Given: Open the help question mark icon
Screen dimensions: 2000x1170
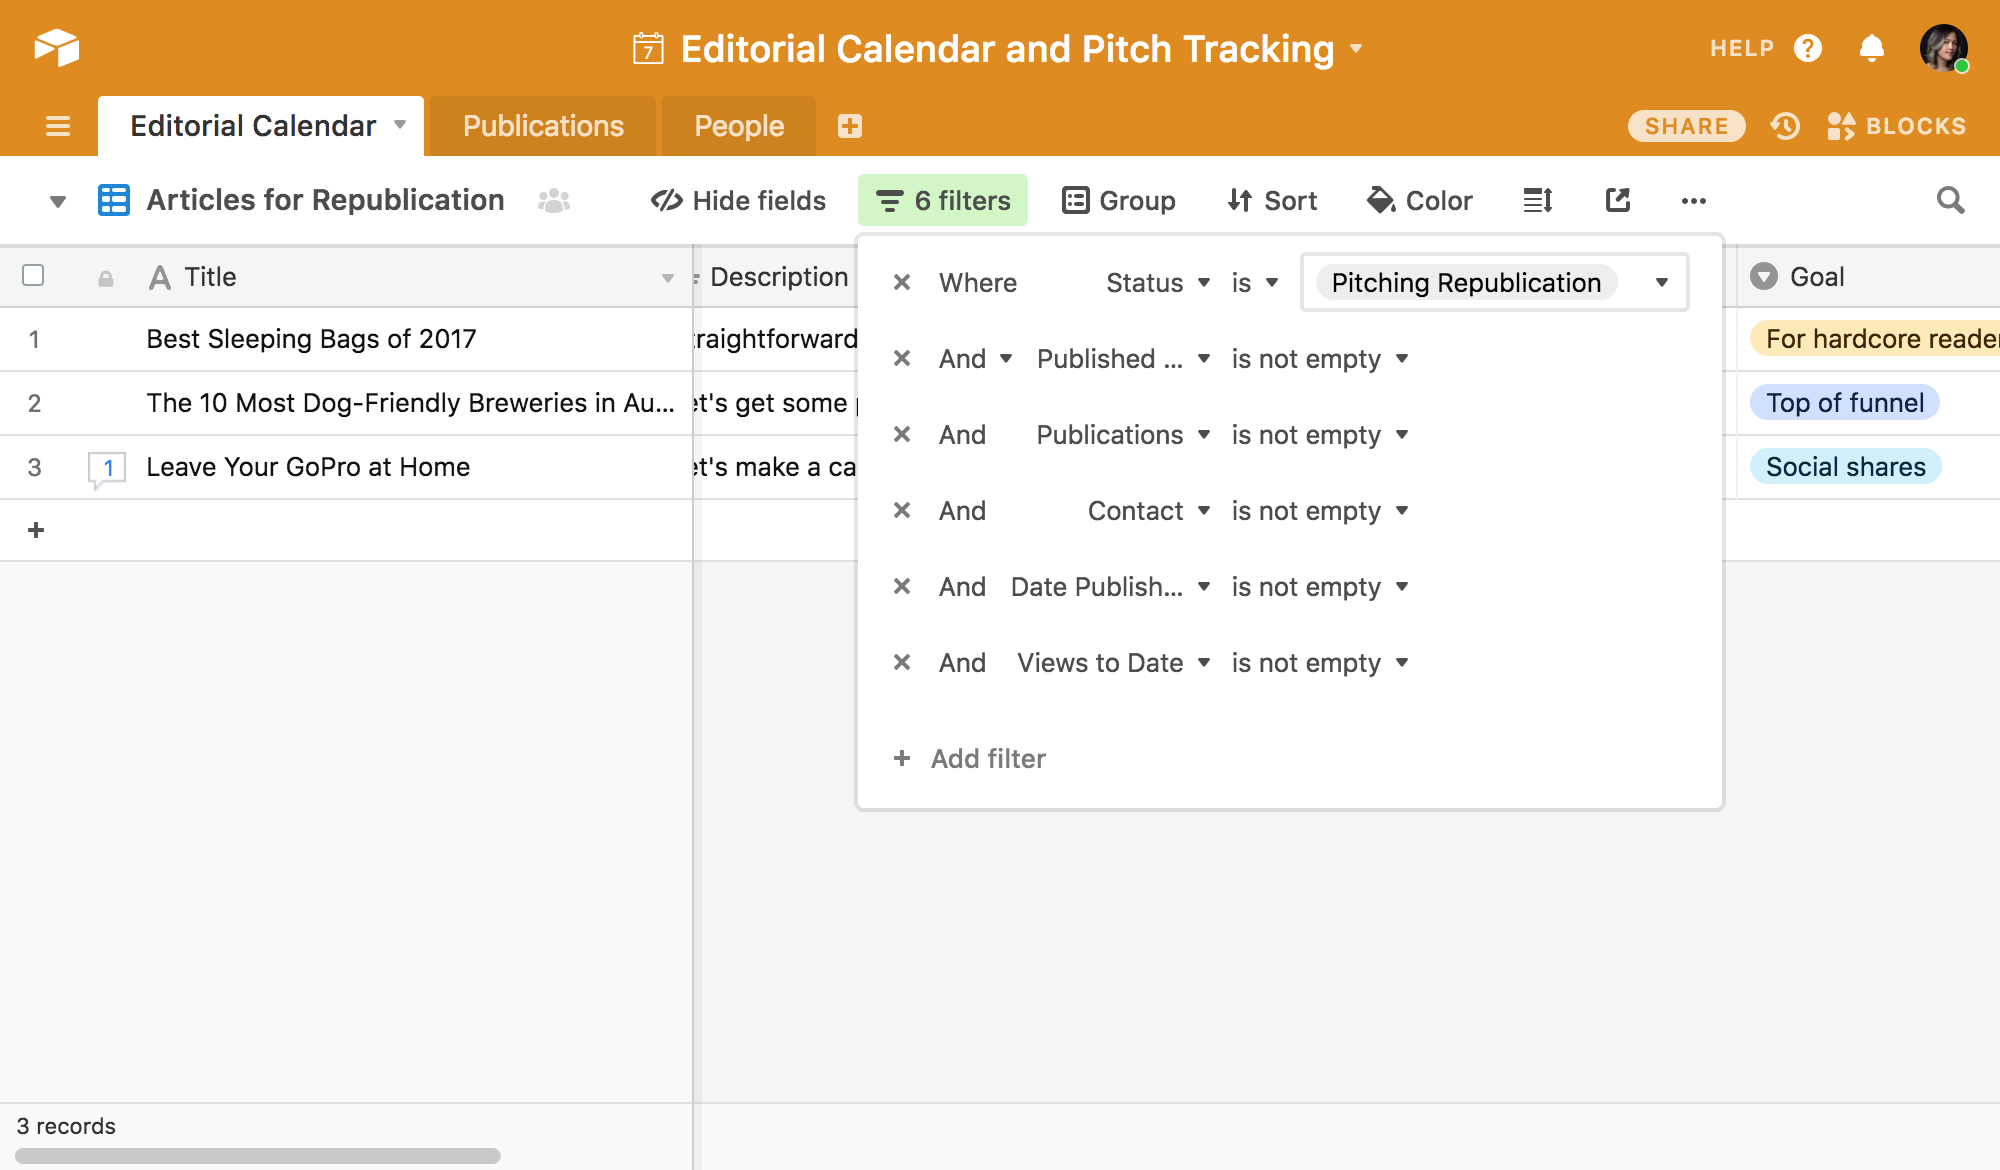Looking at the screenshot, I should point(1808,48).
